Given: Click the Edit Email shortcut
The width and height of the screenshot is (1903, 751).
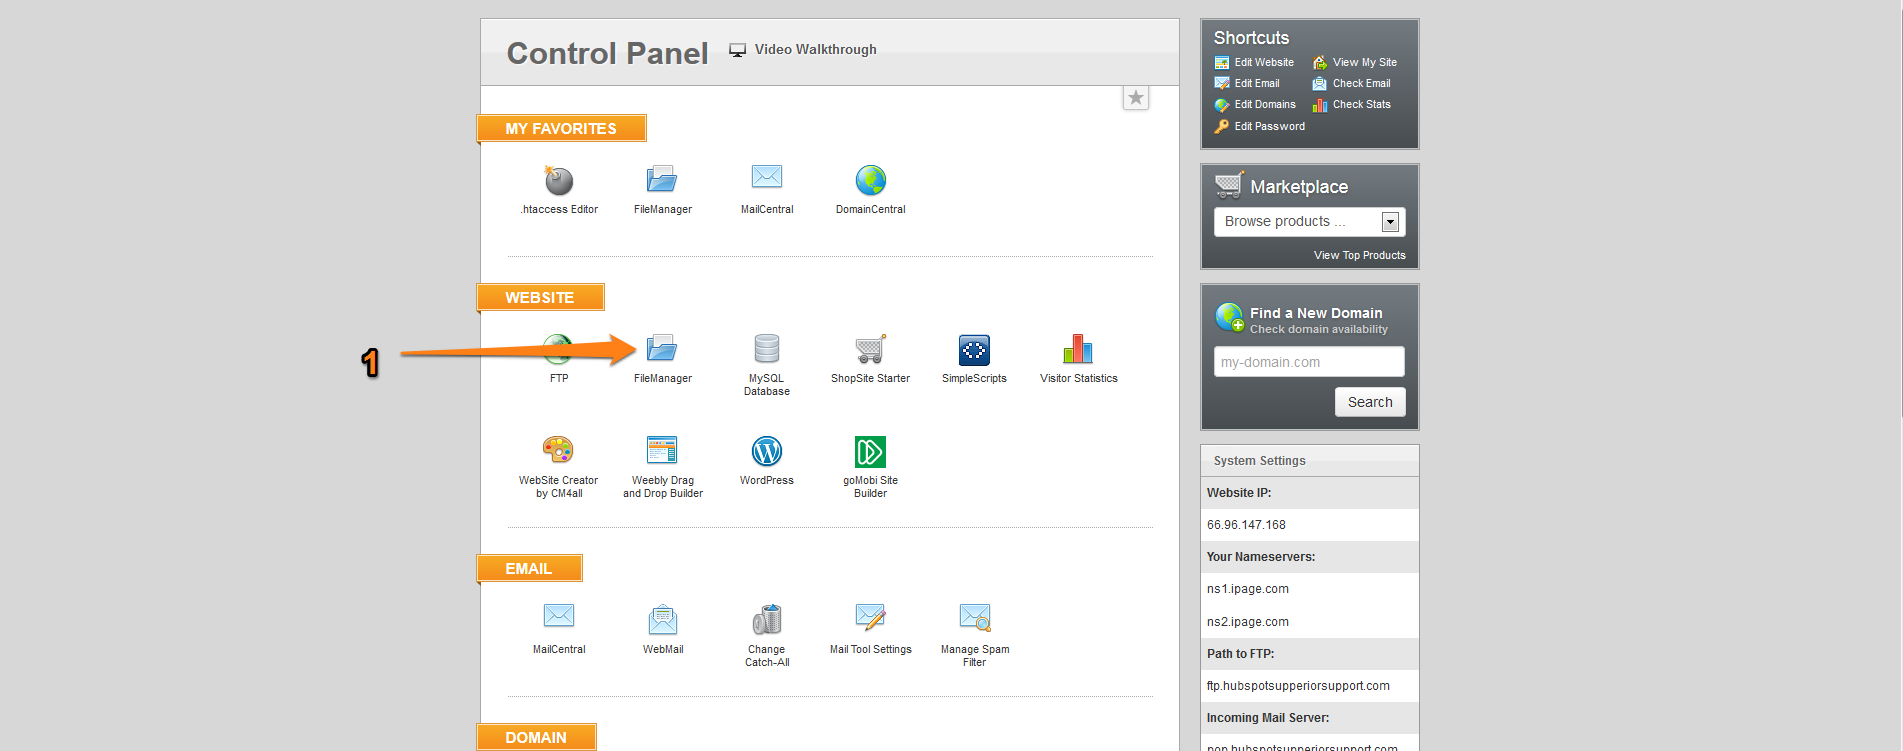Looking at the screenshot, I should pos(1247,84).
